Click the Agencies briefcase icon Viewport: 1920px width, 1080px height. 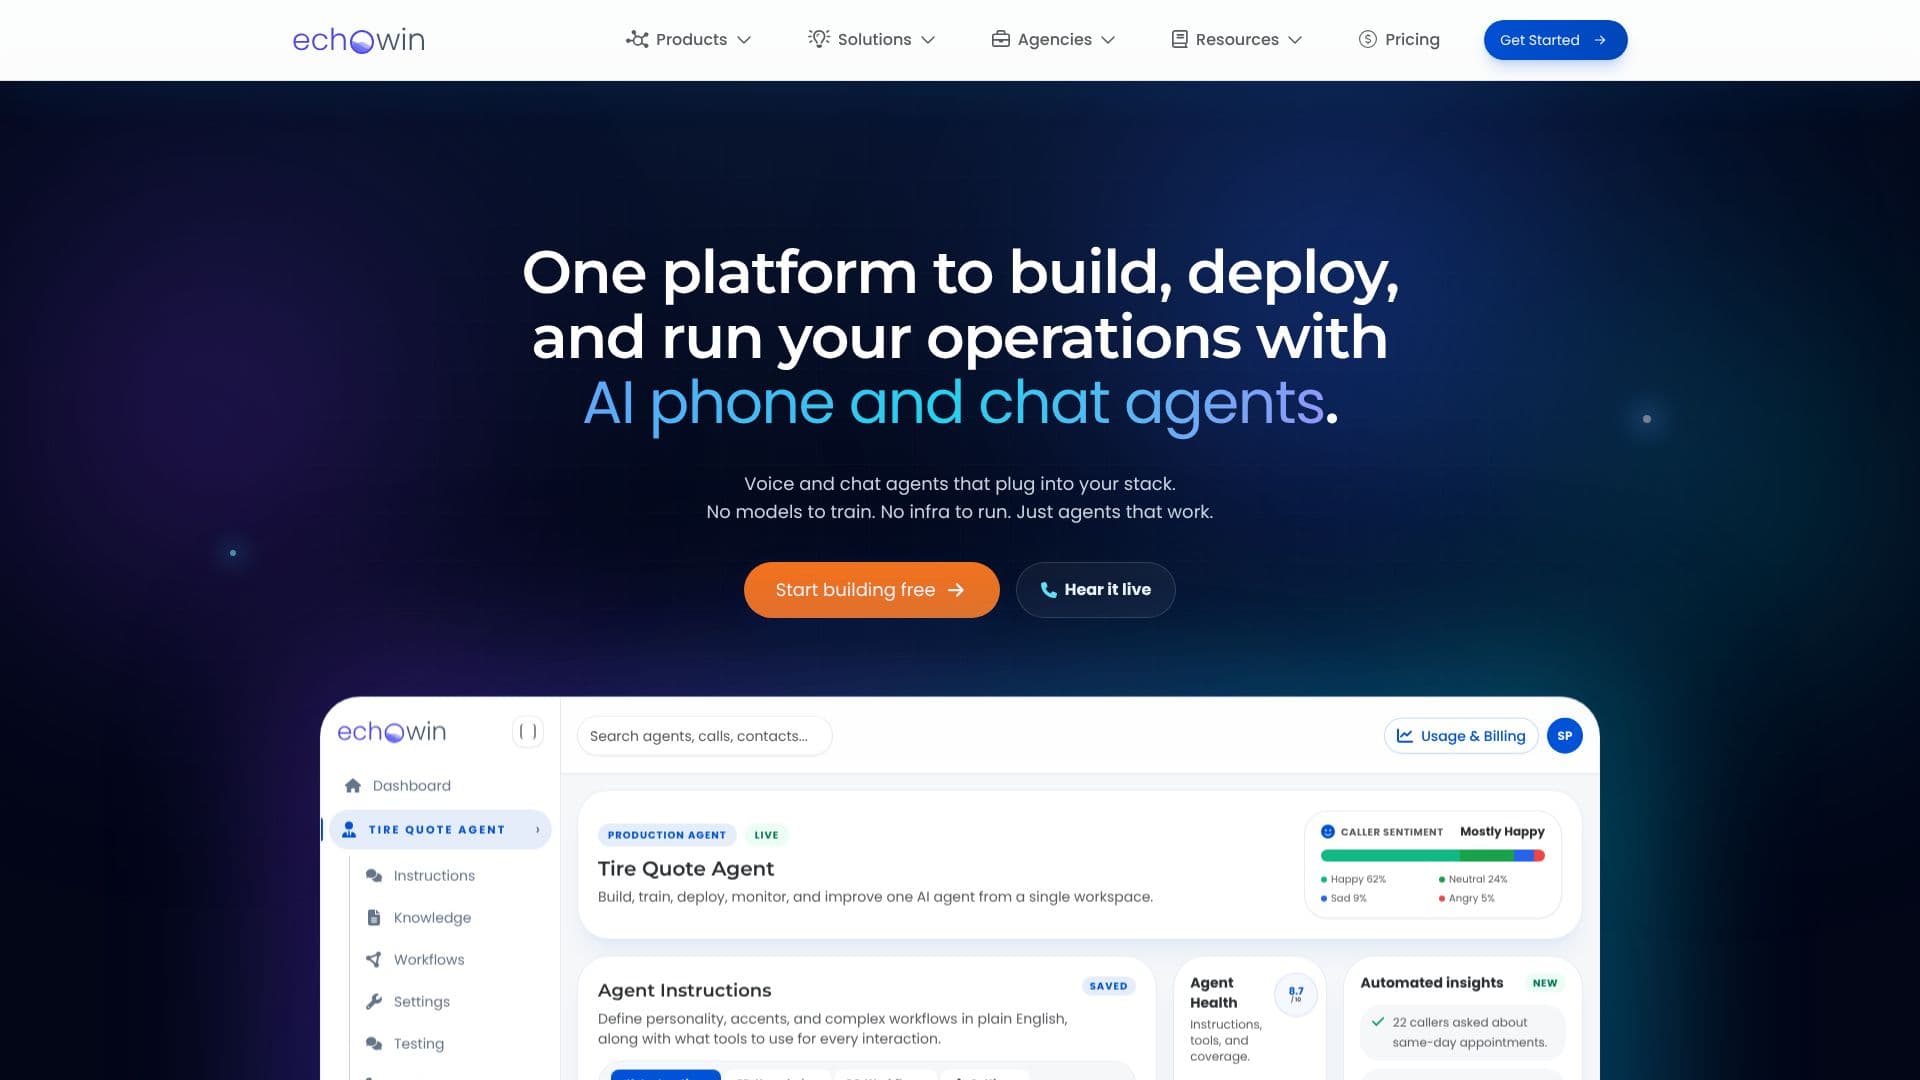tap(1000, 39)
